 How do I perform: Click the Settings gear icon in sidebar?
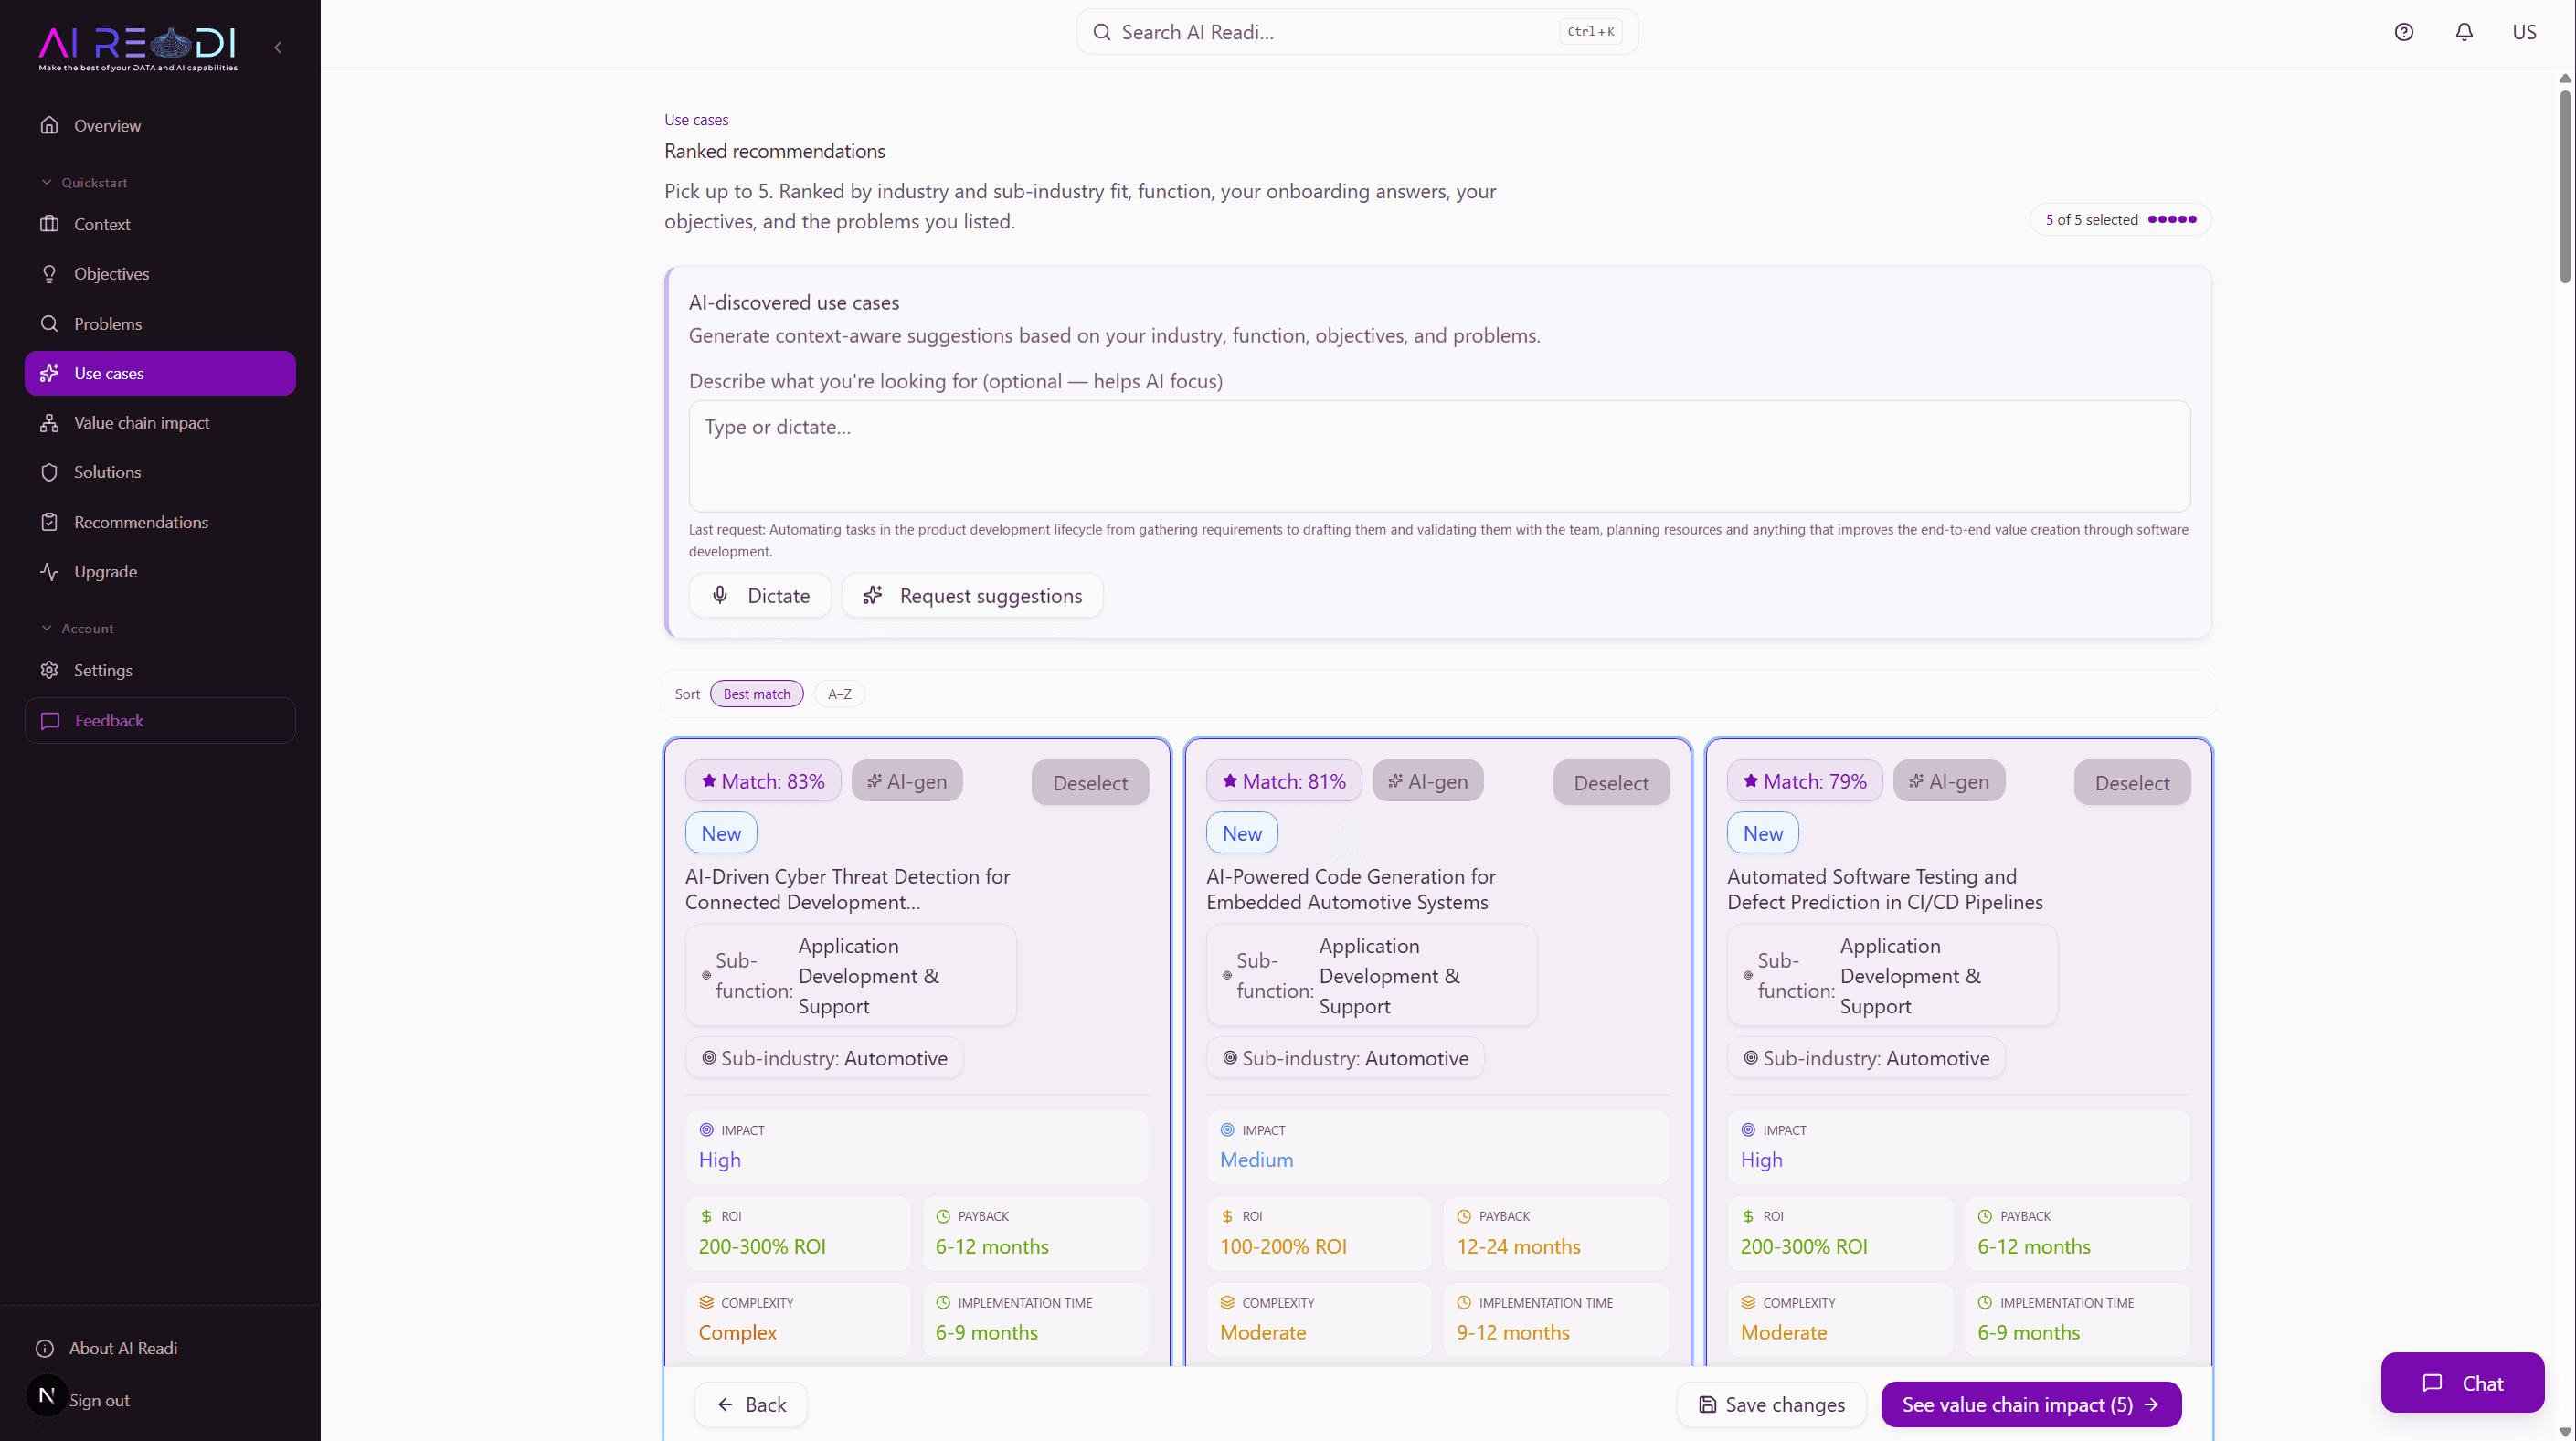(49, 670)
